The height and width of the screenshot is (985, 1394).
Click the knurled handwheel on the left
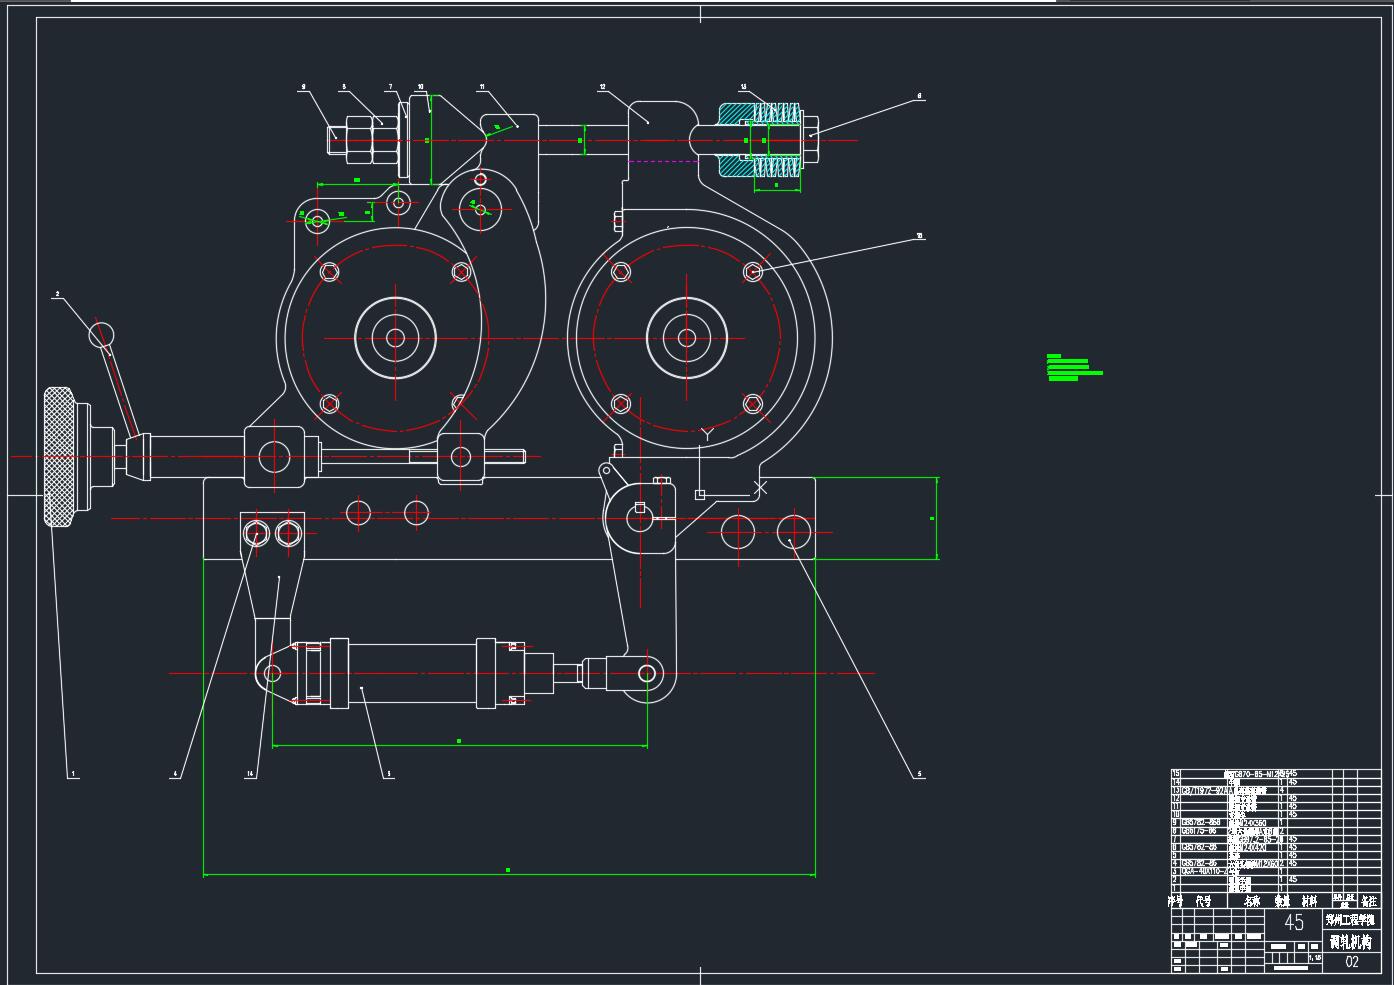point(60,457)
